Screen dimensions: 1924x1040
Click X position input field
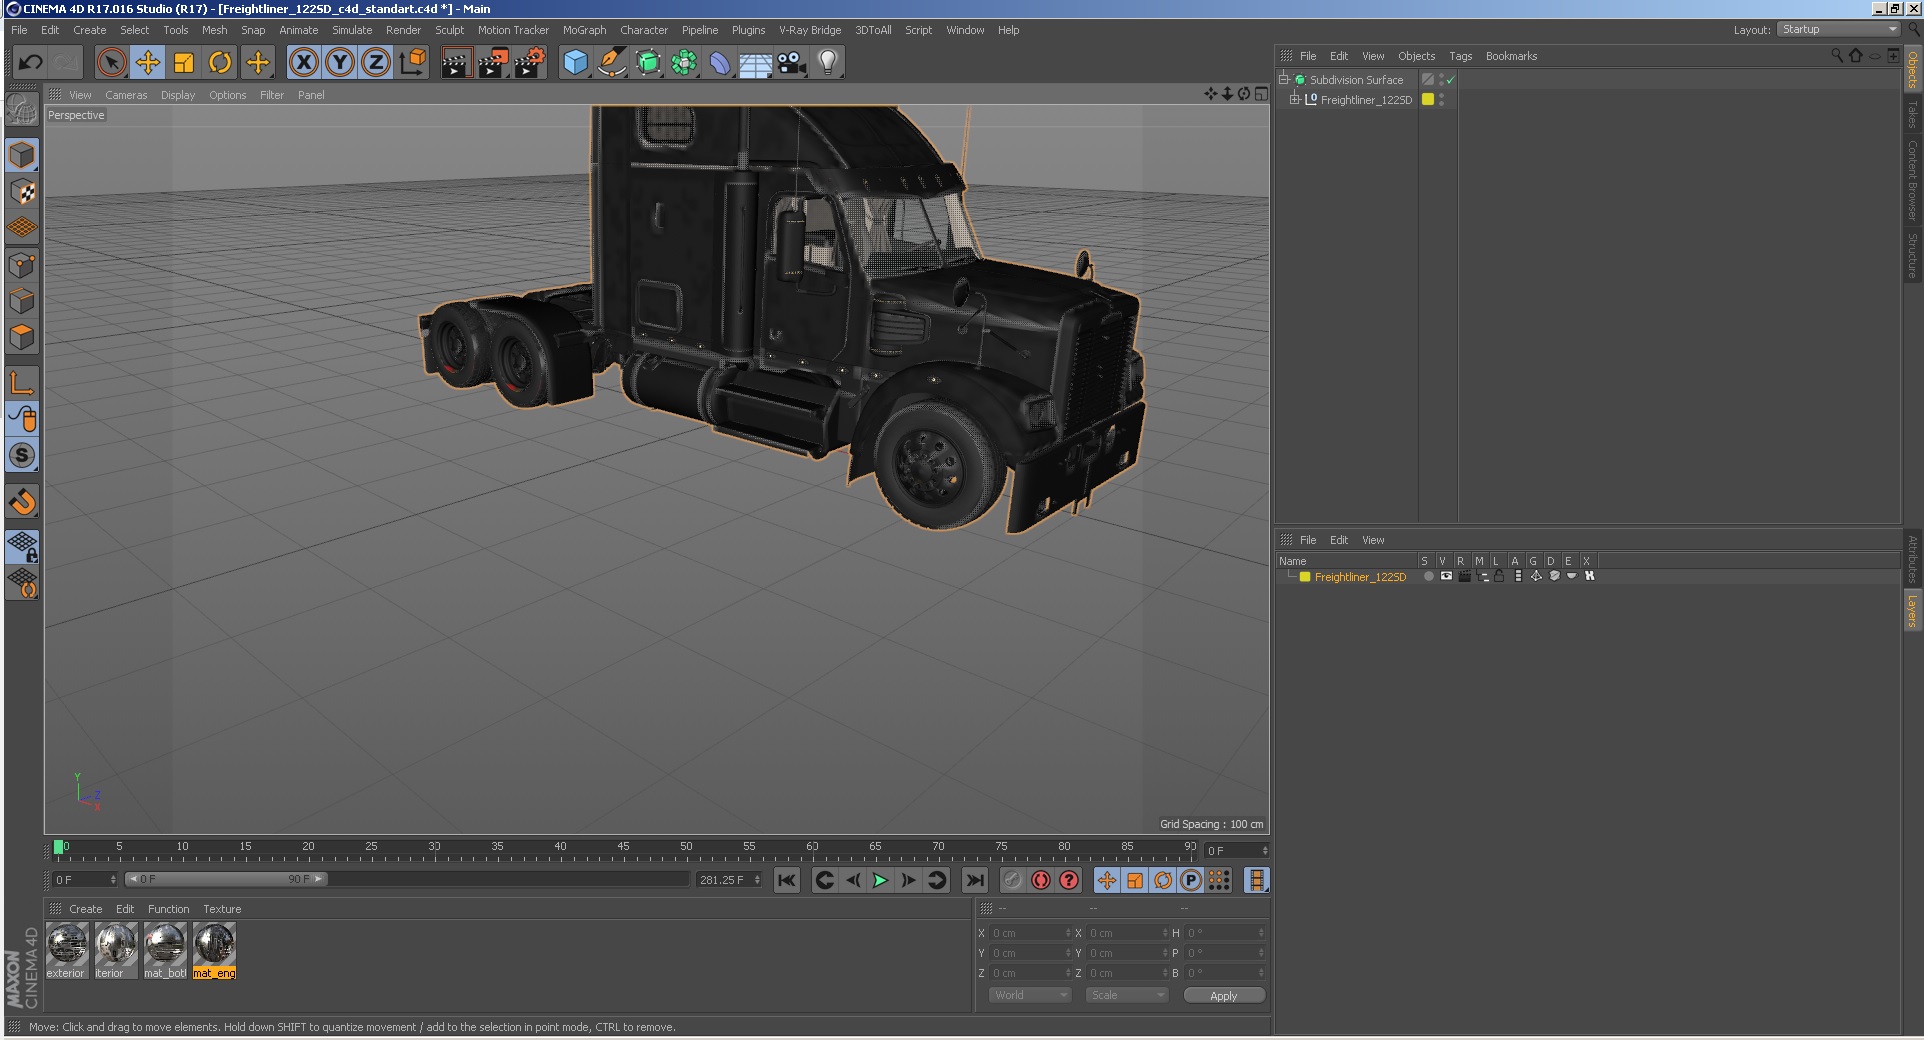1029,933
